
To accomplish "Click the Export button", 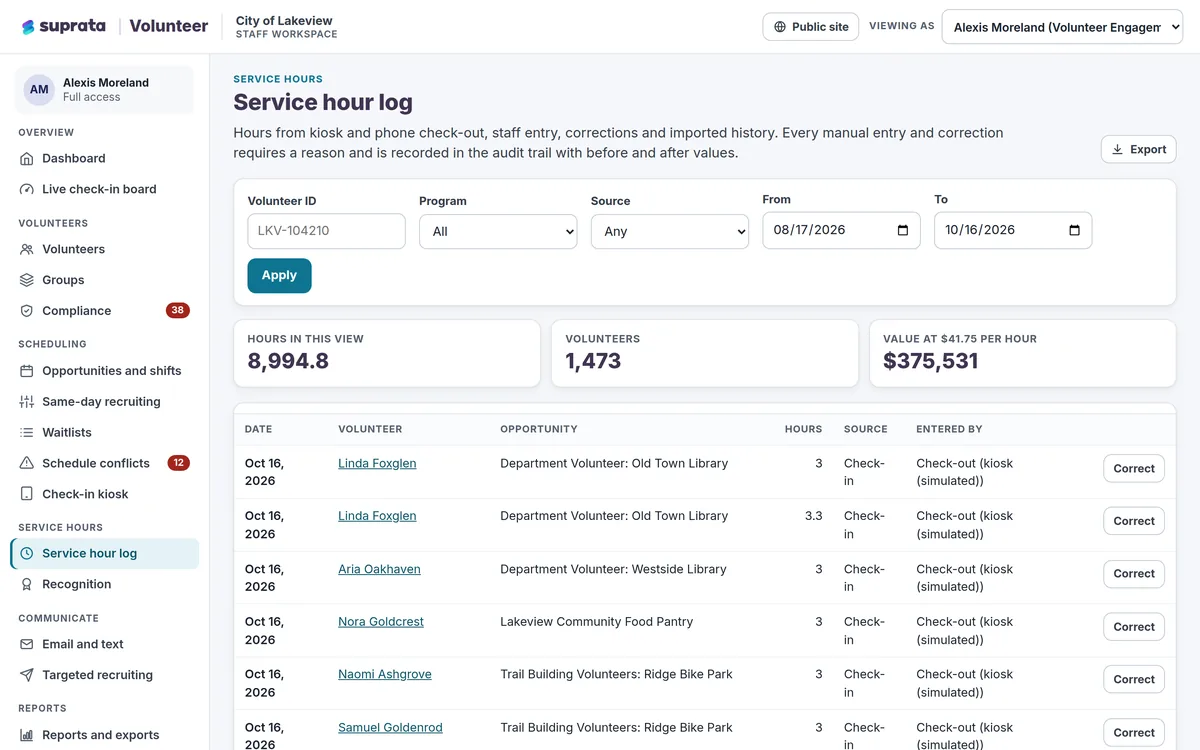I will pyautogui.click(x=1139, y=149).
